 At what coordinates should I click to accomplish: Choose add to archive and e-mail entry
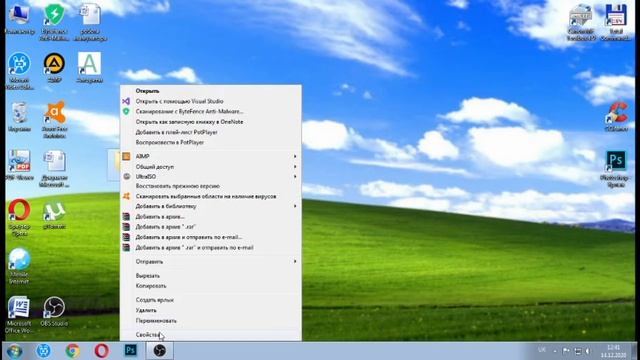click(211, 237)
